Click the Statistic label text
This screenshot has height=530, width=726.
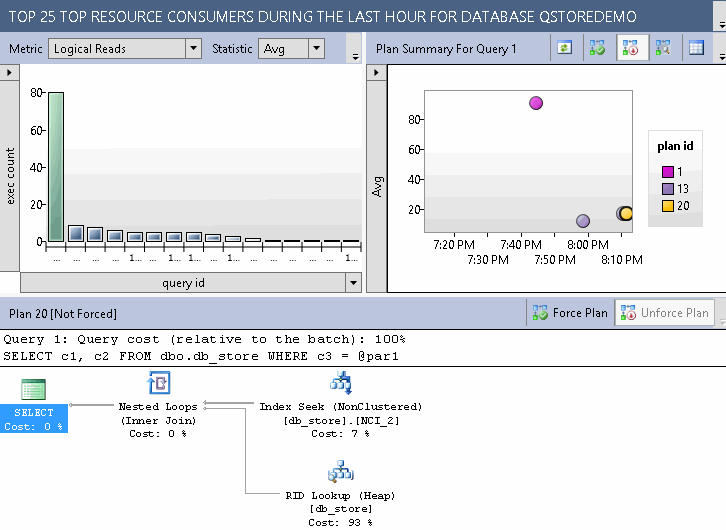click(x=232, y=49)
